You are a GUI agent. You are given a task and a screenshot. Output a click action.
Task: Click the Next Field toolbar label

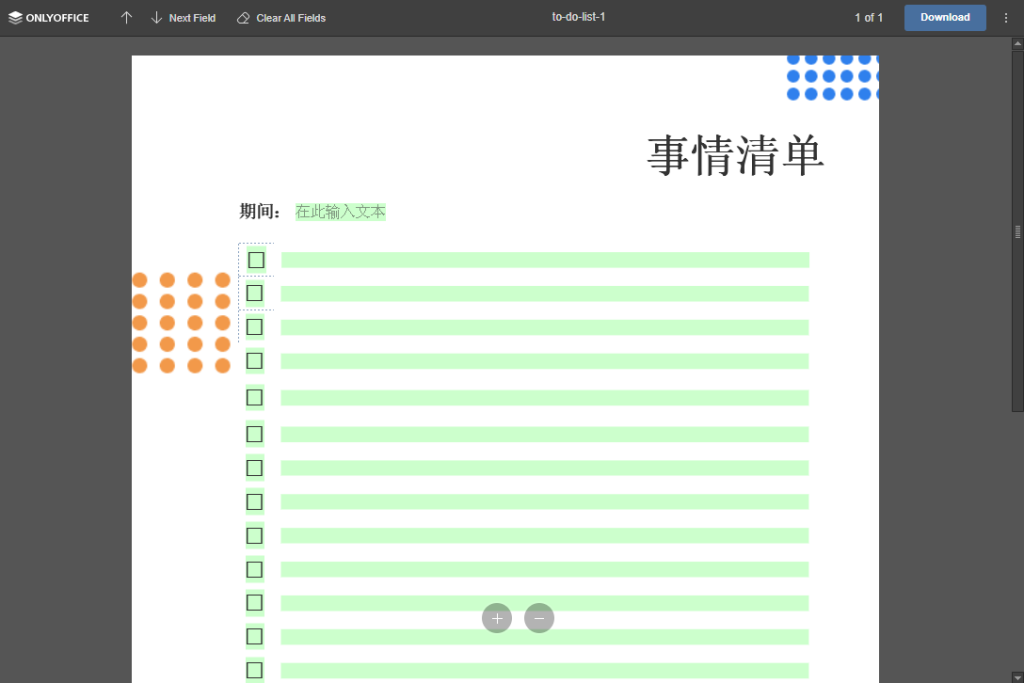[193, 17]
